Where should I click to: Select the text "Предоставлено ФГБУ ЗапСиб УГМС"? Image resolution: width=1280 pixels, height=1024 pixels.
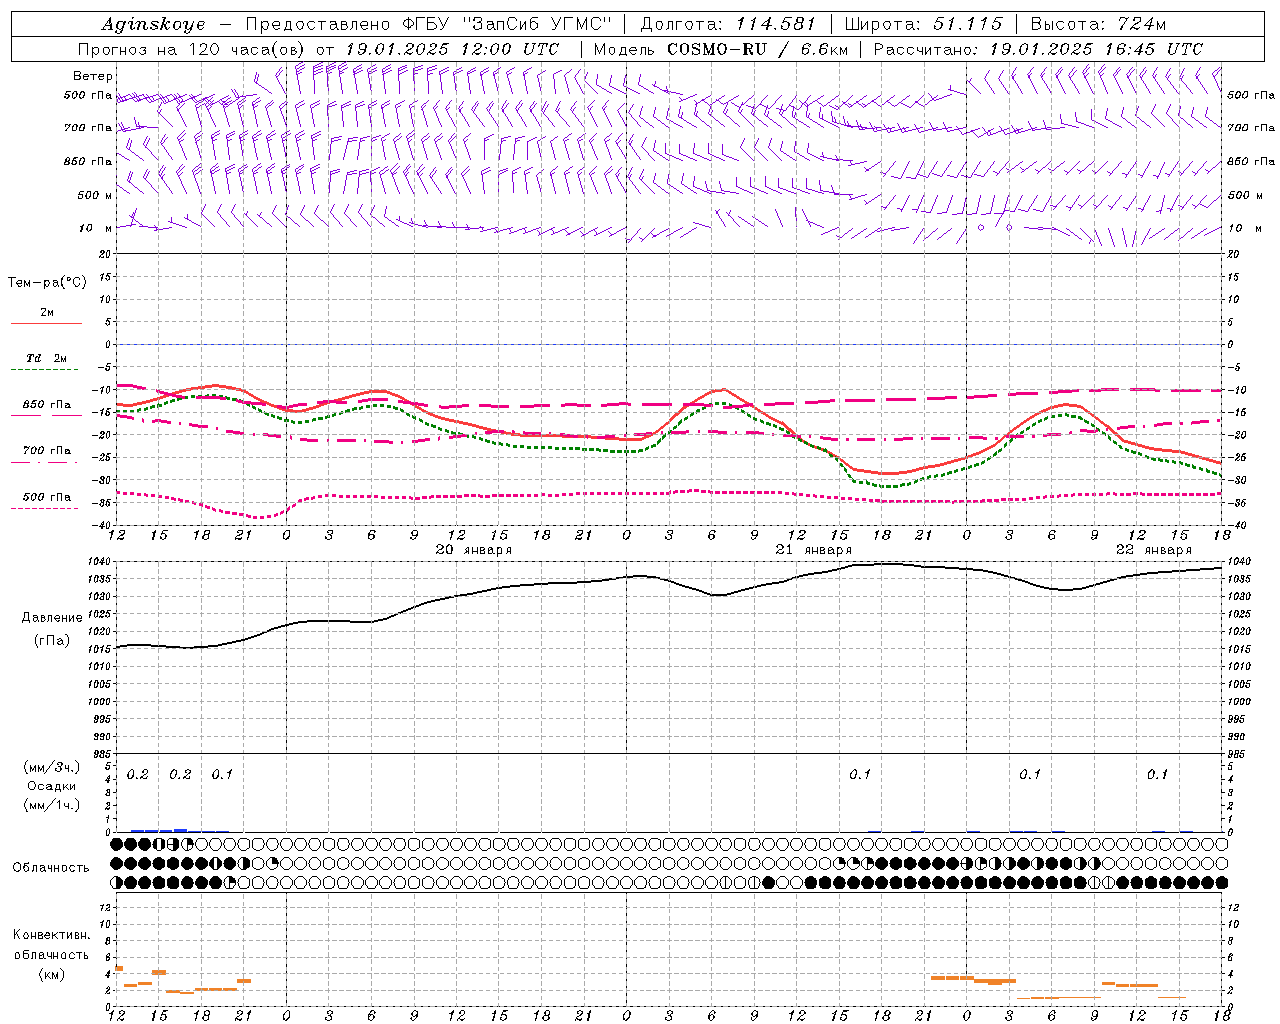coord(429,24)
